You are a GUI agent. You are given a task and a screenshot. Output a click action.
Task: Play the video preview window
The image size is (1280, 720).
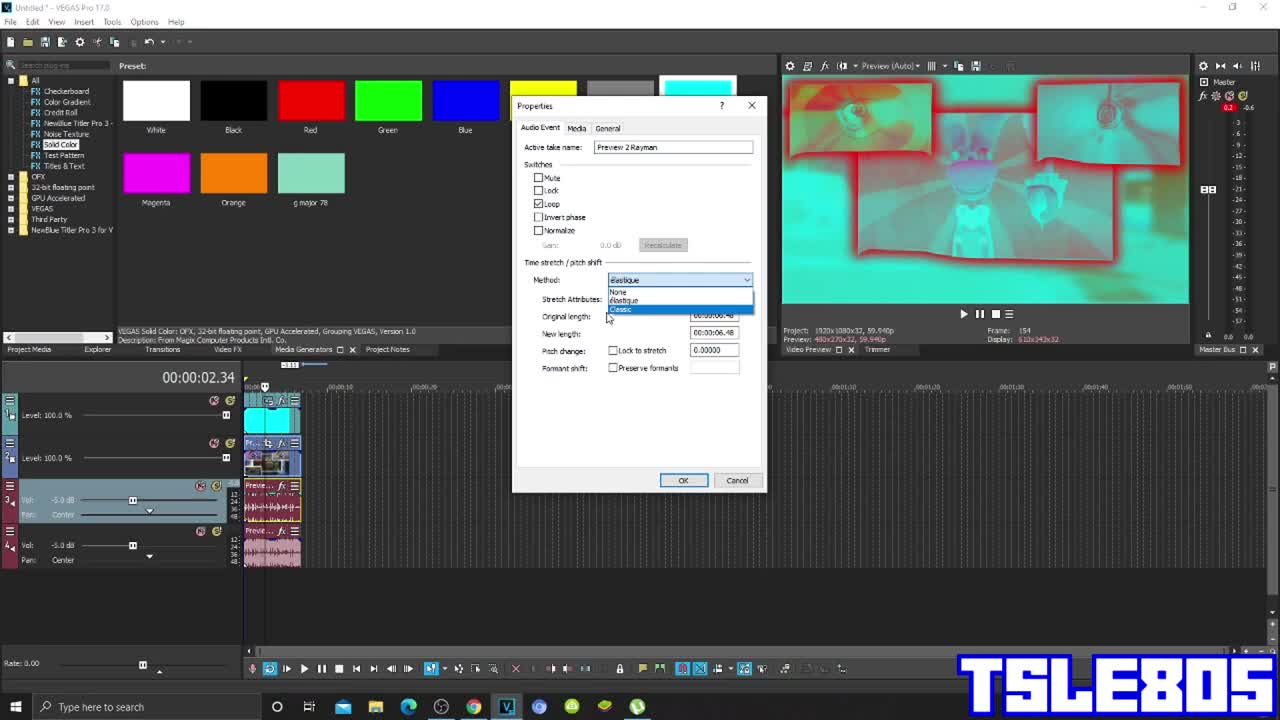pos(964,314)
